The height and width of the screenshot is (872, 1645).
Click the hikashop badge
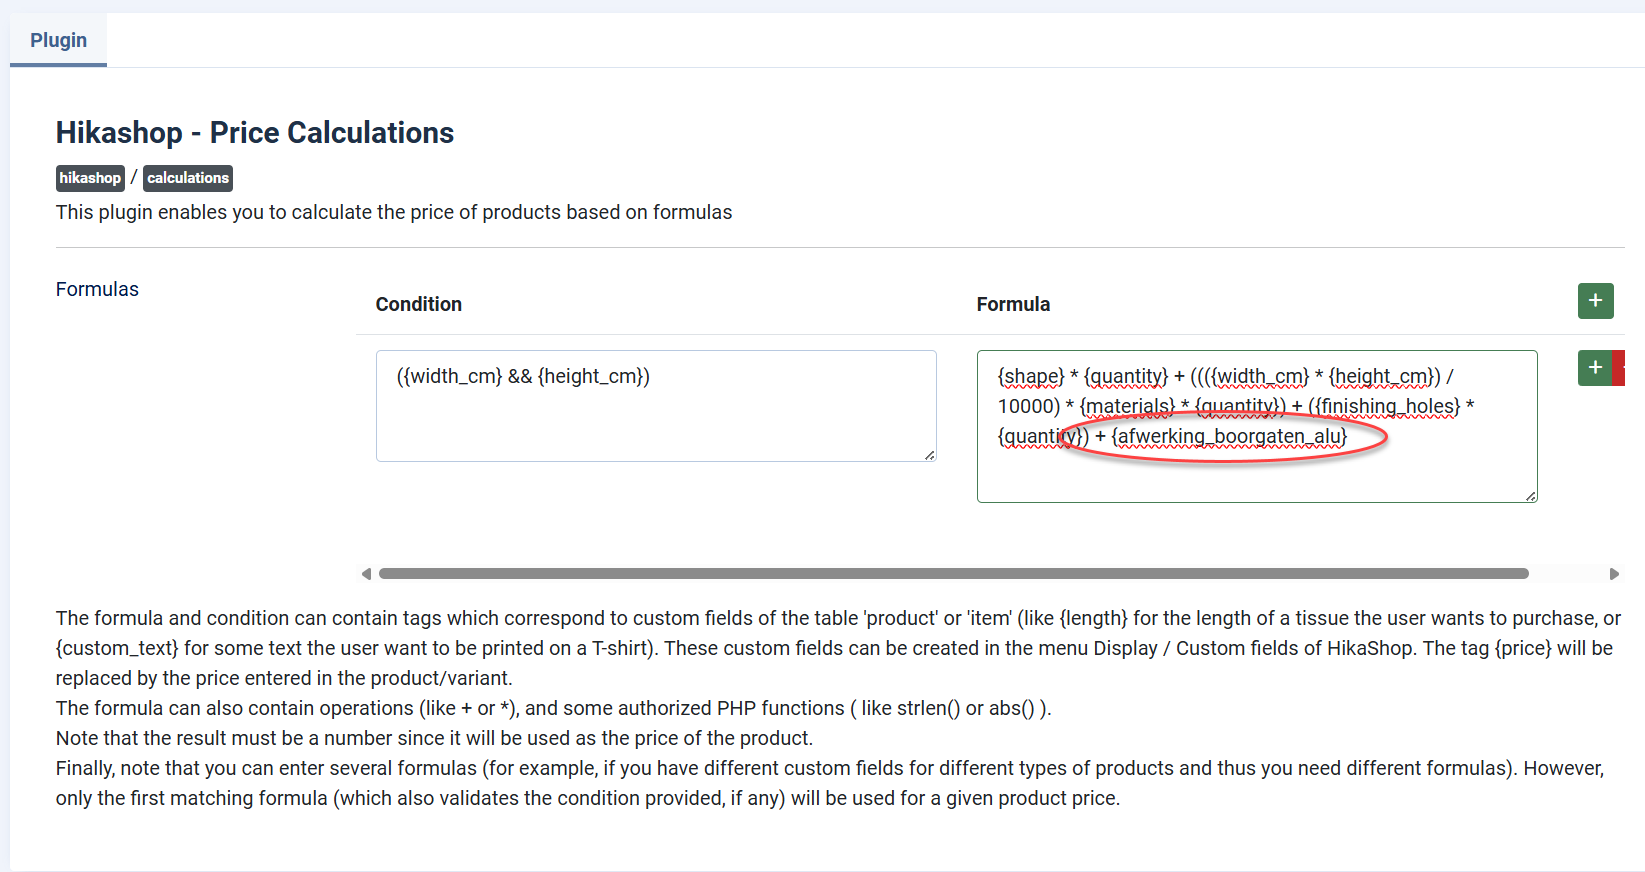point(90,178)
